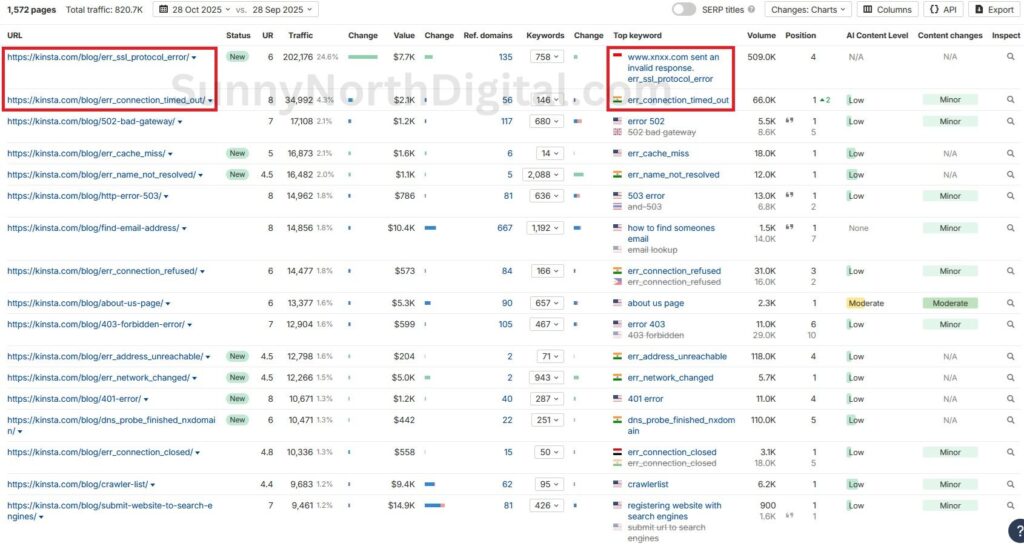Open the caret menu beside 502-bad-gateway URL
Screen dimensions: 1024x546
click(180, 122)
